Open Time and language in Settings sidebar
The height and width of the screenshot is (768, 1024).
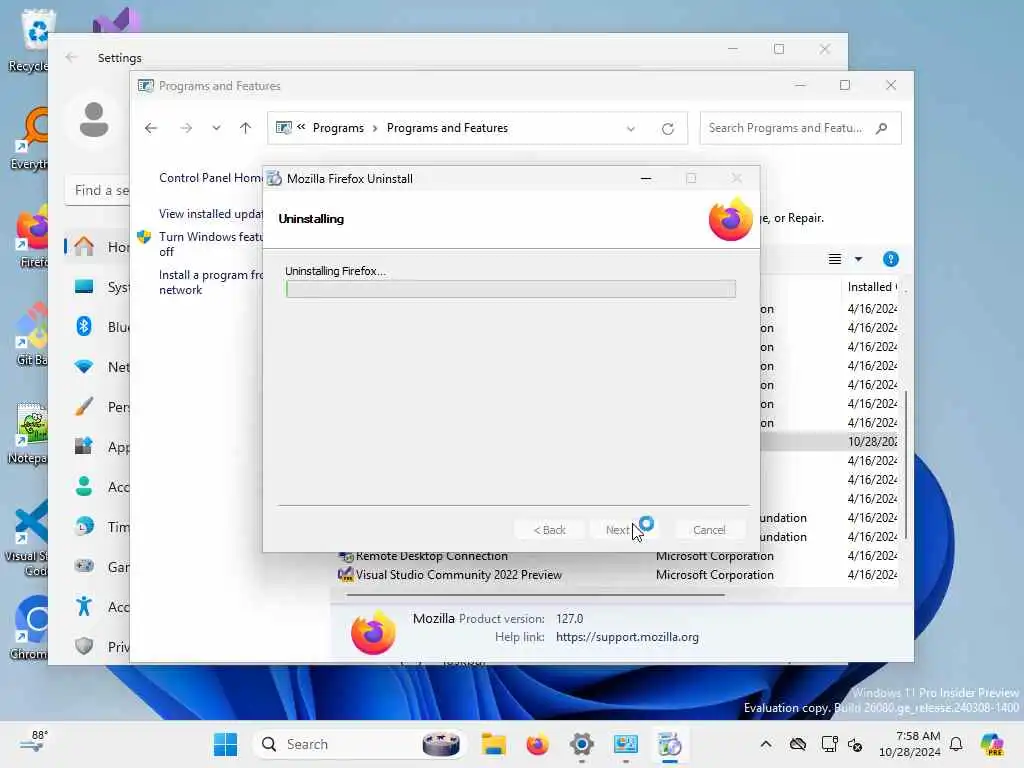(x=98, y=526)
